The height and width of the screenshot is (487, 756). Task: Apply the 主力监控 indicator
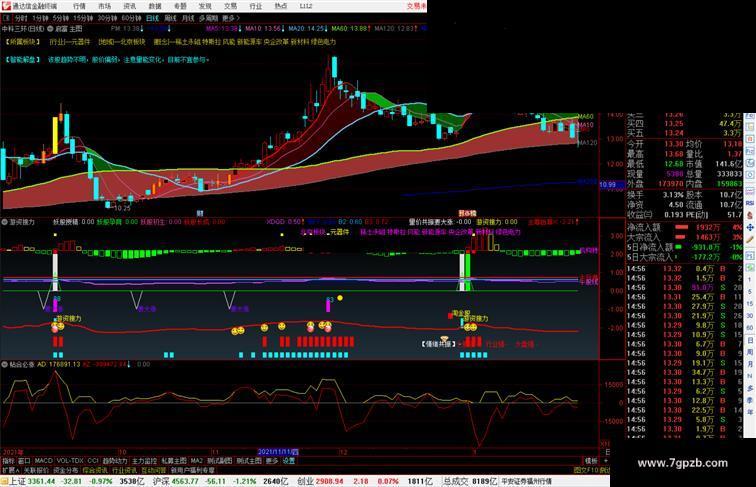(145, 461)
